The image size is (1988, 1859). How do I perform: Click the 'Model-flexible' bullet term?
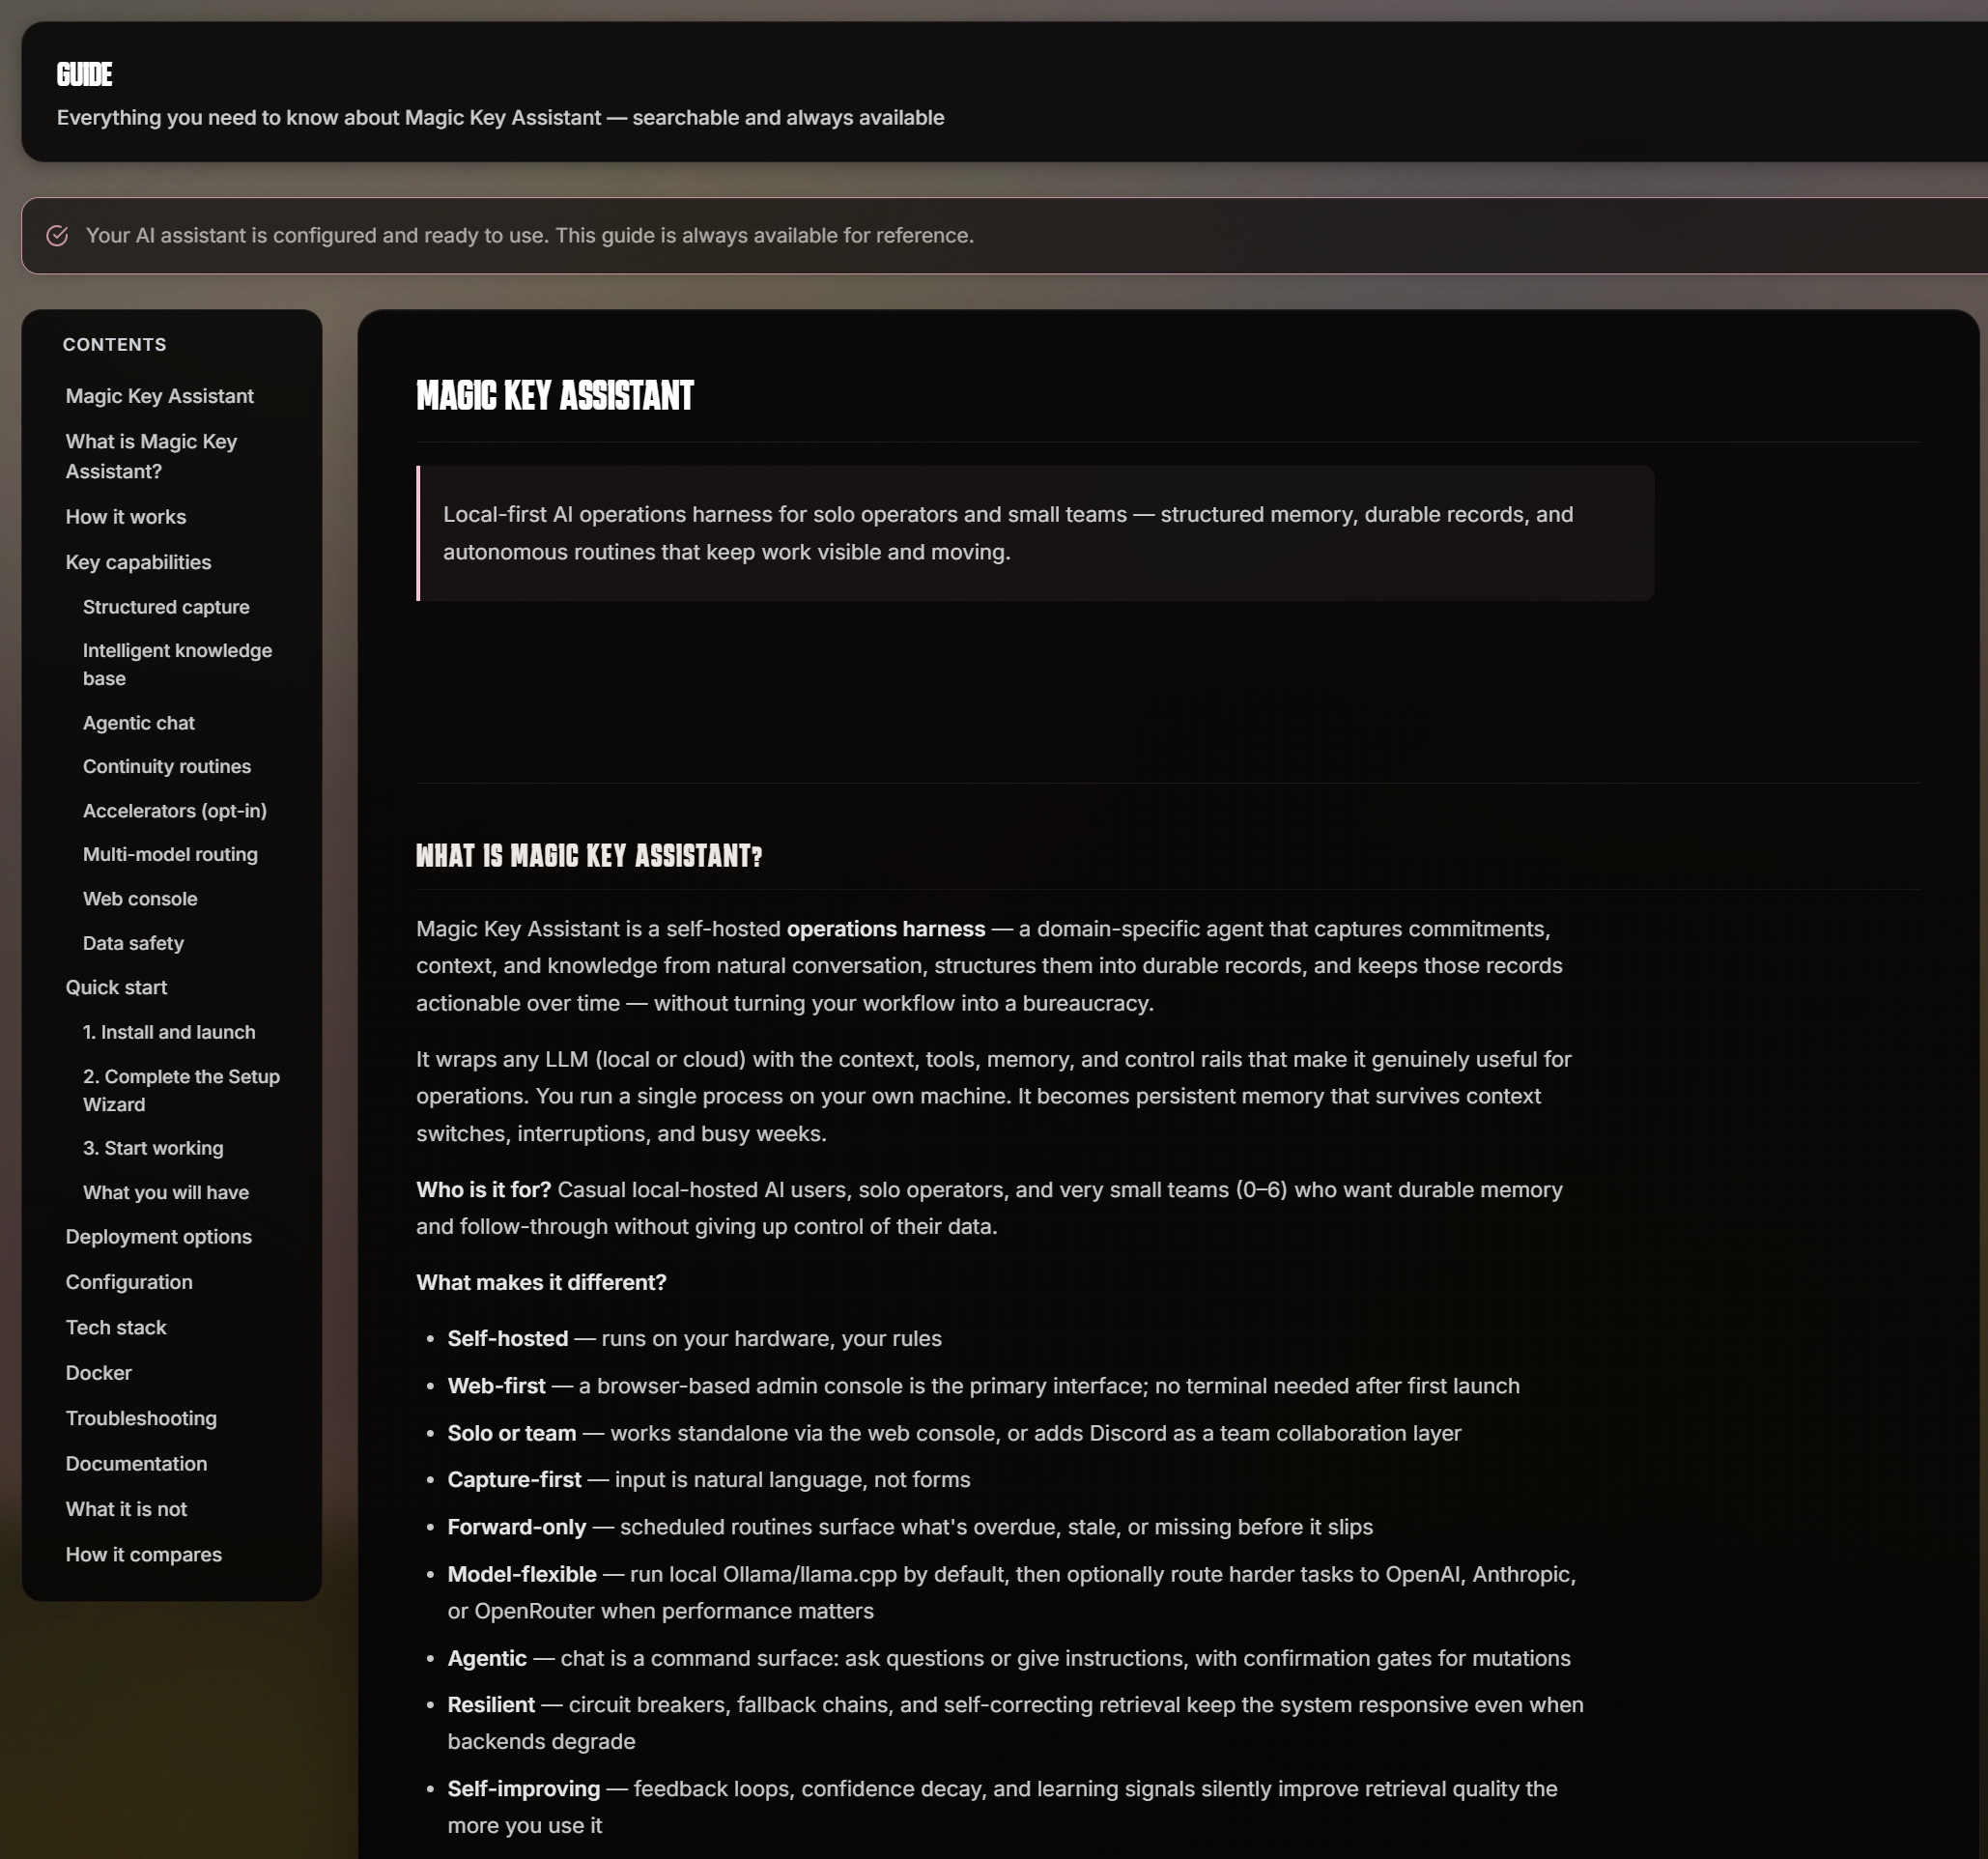coord(522,1574)
